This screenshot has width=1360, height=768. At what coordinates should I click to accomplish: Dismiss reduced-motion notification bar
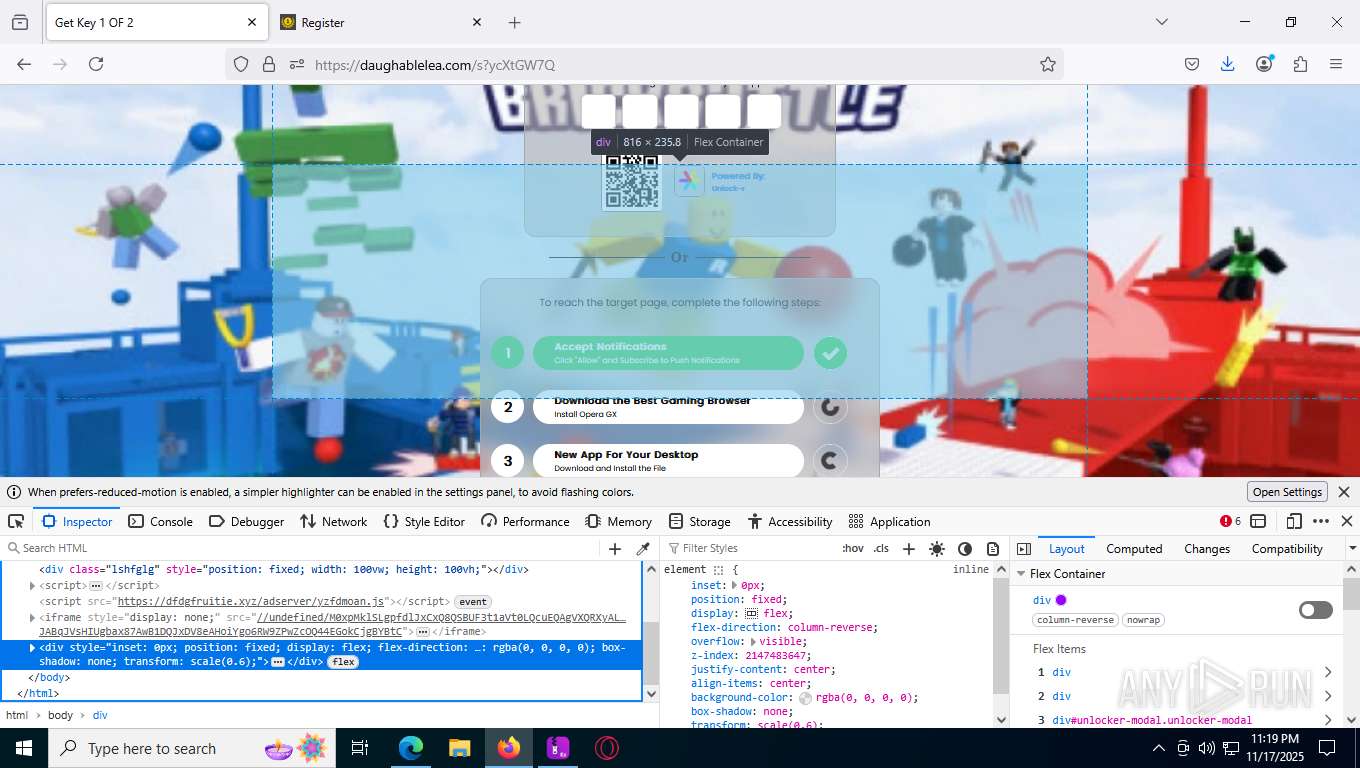[x=1344, y=492]
